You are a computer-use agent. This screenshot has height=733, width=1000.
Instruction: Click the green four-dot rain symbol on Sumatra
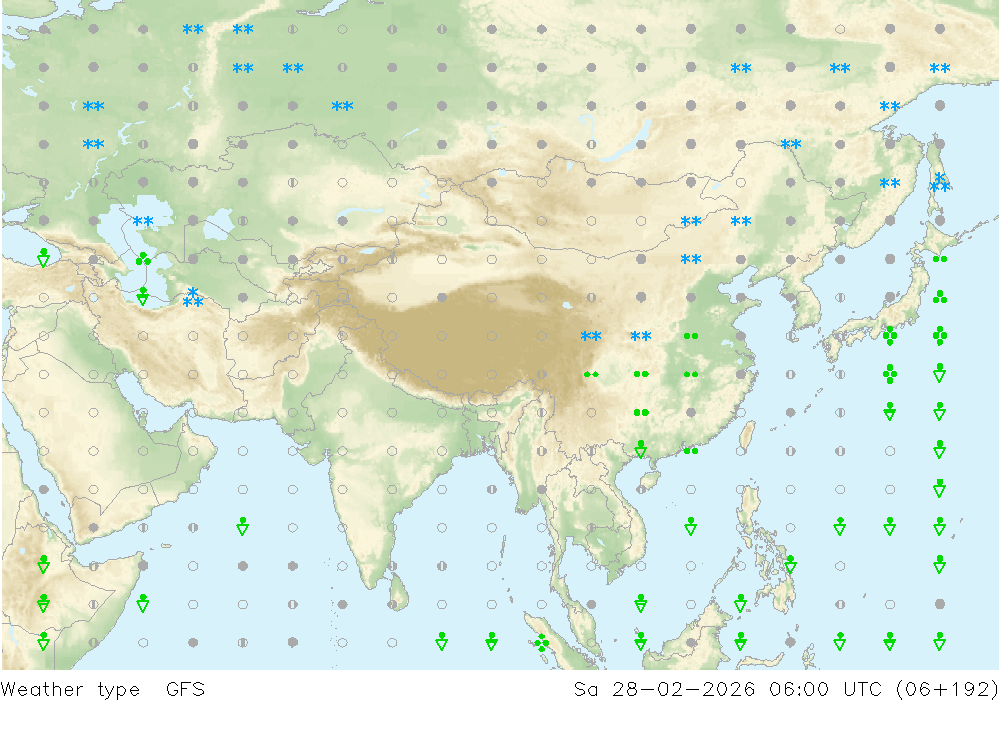541,642
